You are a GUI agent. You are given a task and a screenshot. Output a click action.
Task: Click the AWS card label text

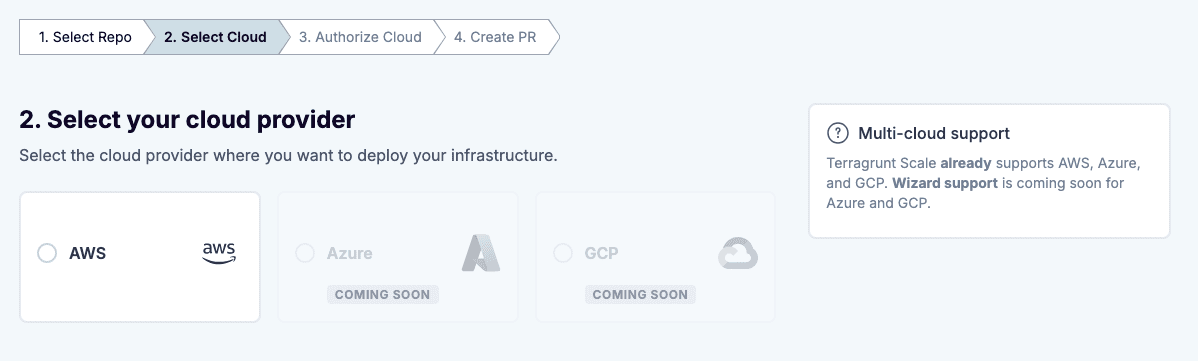point(87,253)
